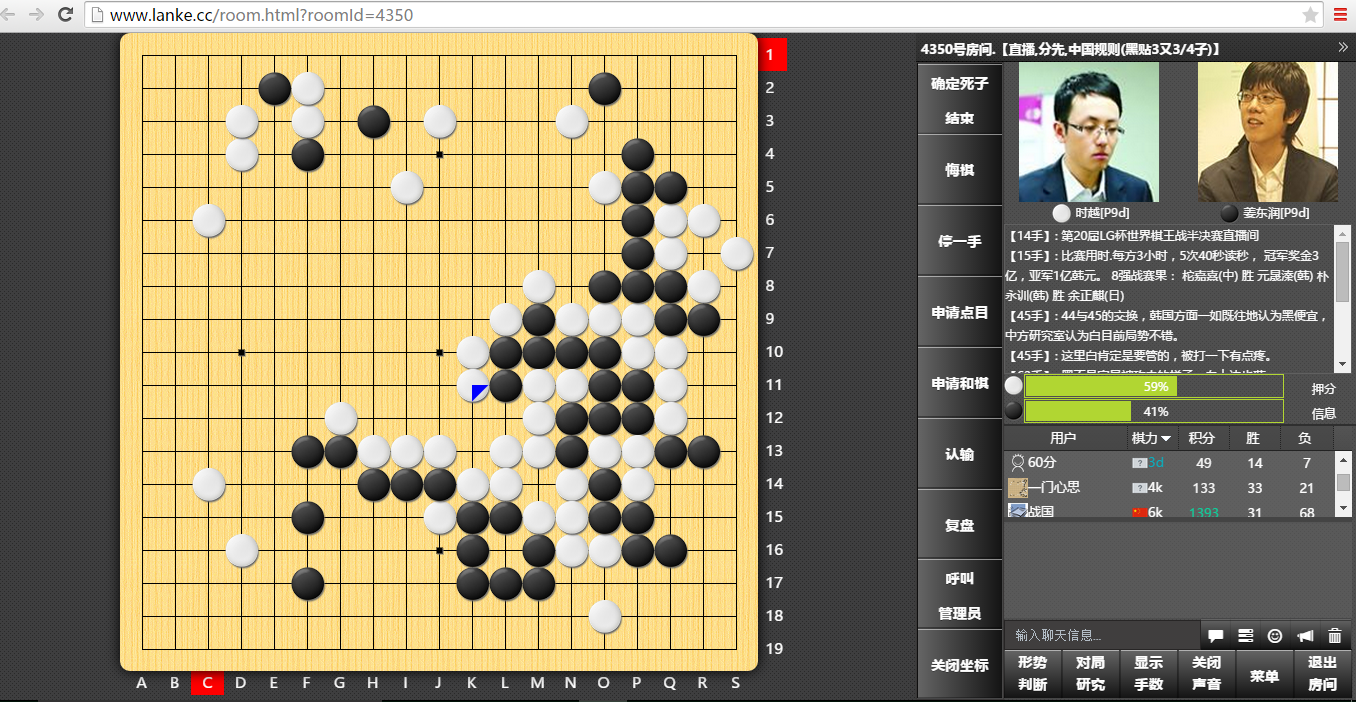The image size is (1356, 702).
Task: Click the chat speech-bubble icon
Action: click(1216, 636)
